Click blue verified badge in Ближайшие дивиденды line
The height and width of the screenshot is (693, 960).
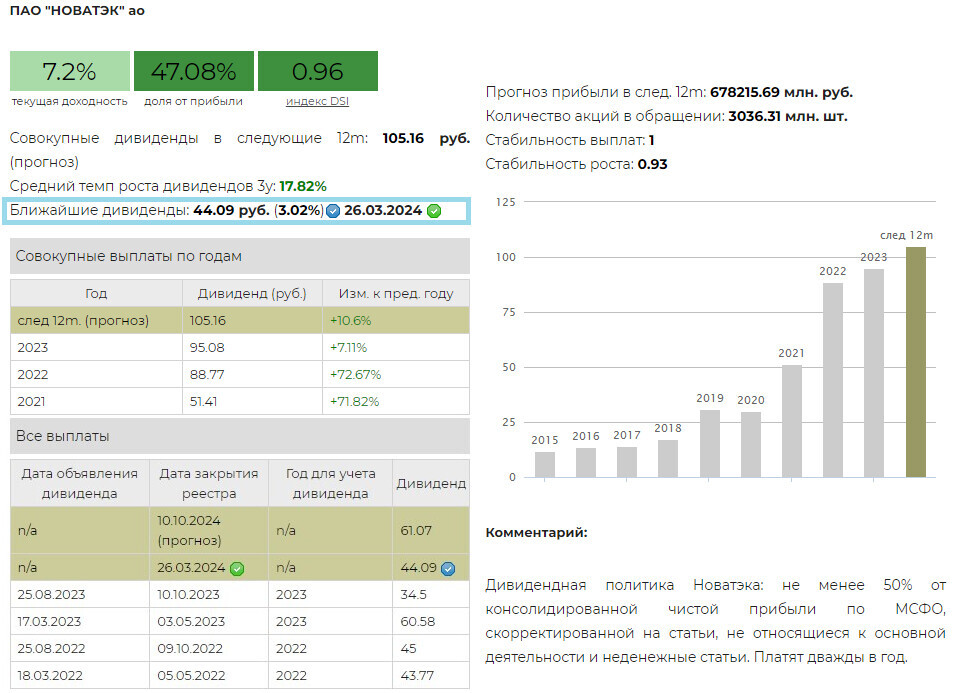coord(333,211)
